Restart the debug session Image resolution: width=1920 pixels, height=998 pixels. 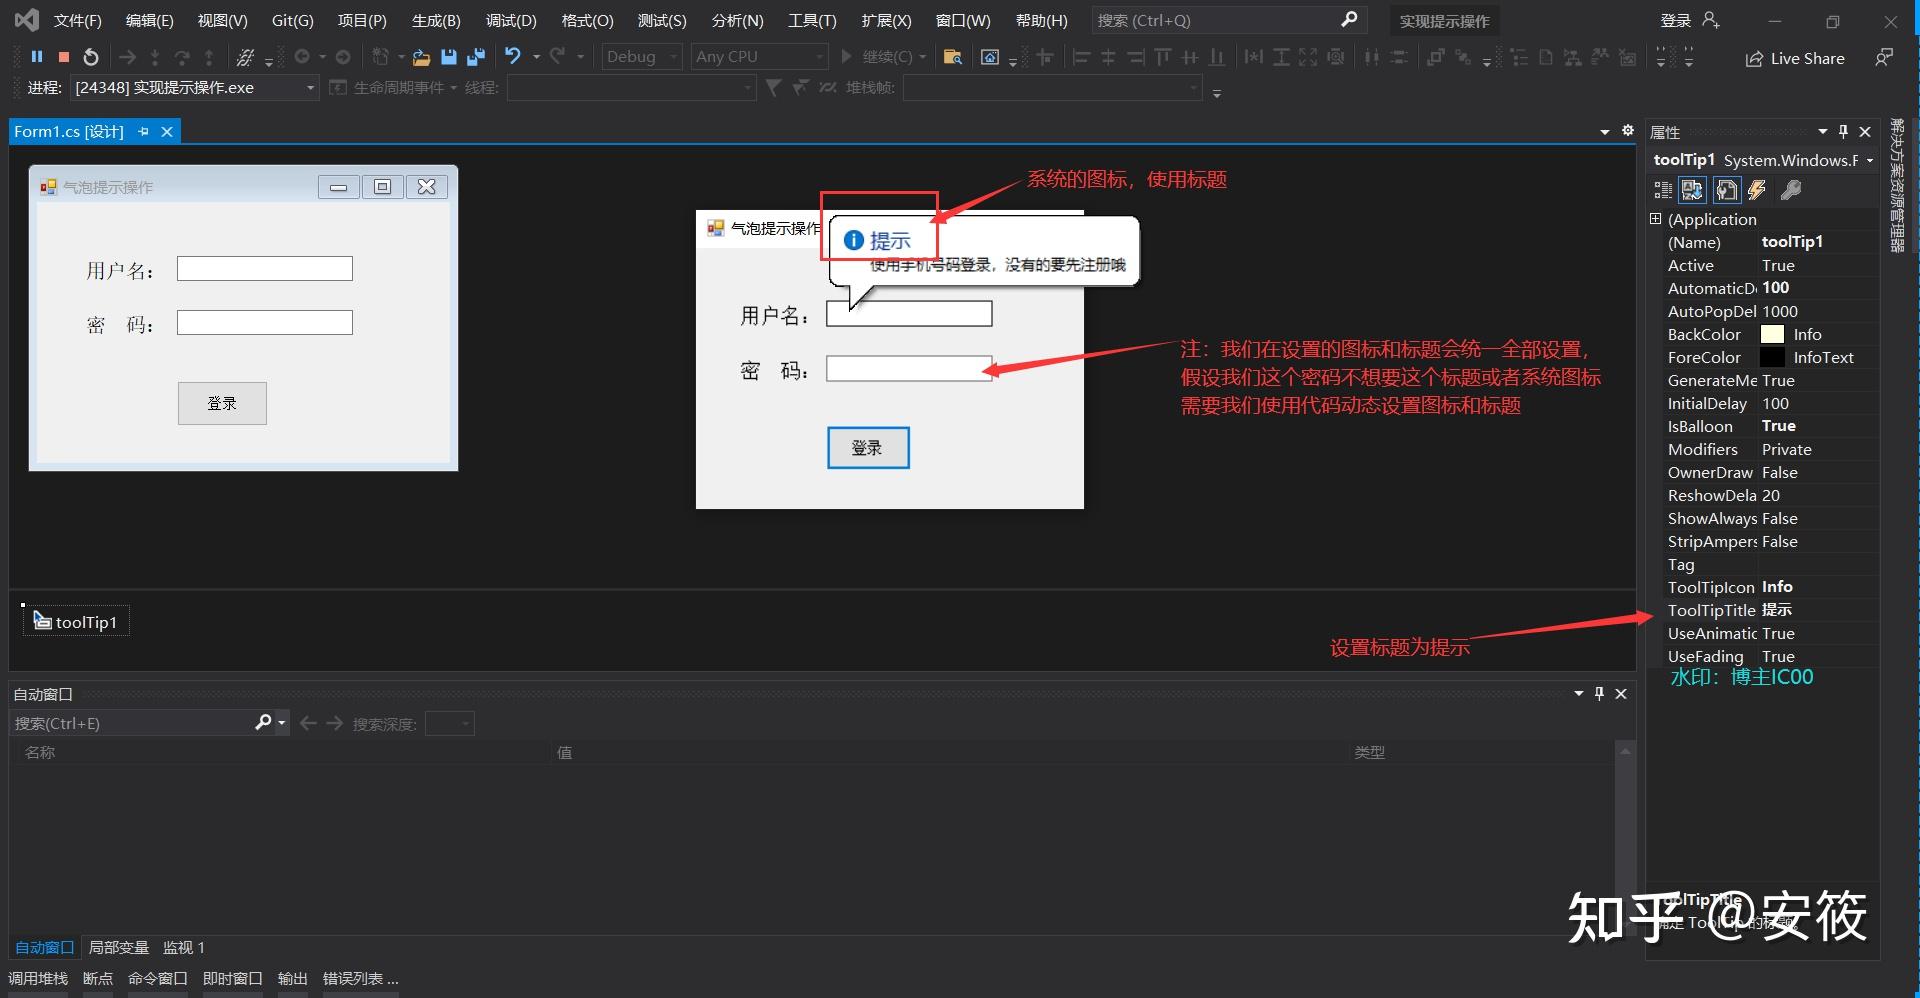click(x=91, y=57)
